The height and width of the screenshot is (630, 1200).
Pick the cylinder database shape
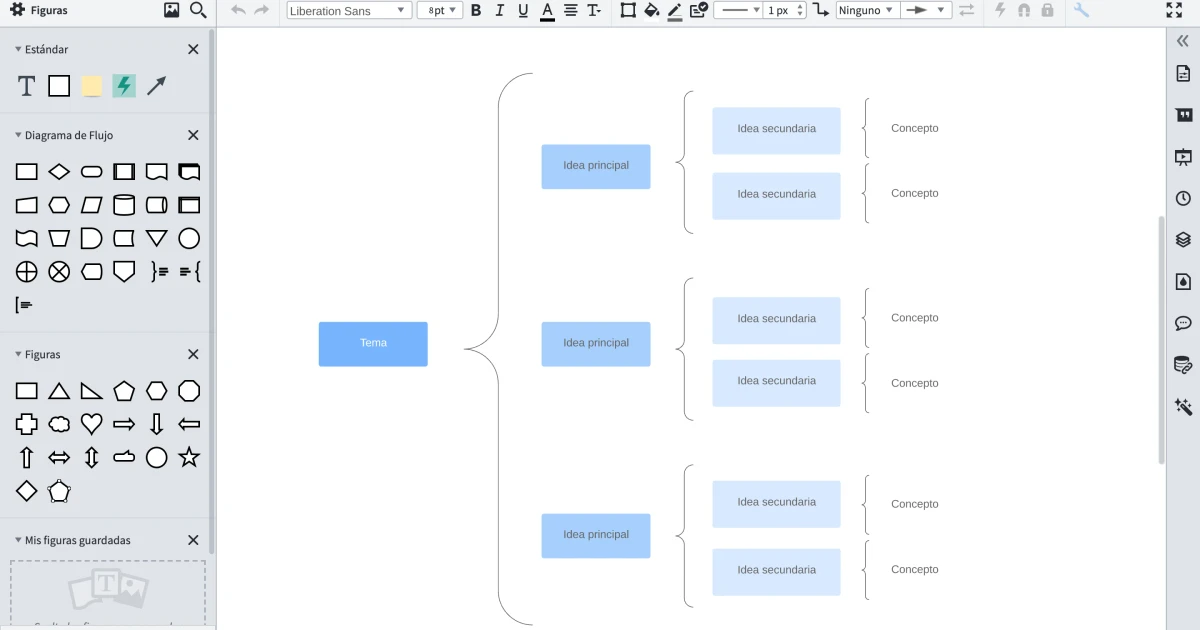[x=124, y=205]
